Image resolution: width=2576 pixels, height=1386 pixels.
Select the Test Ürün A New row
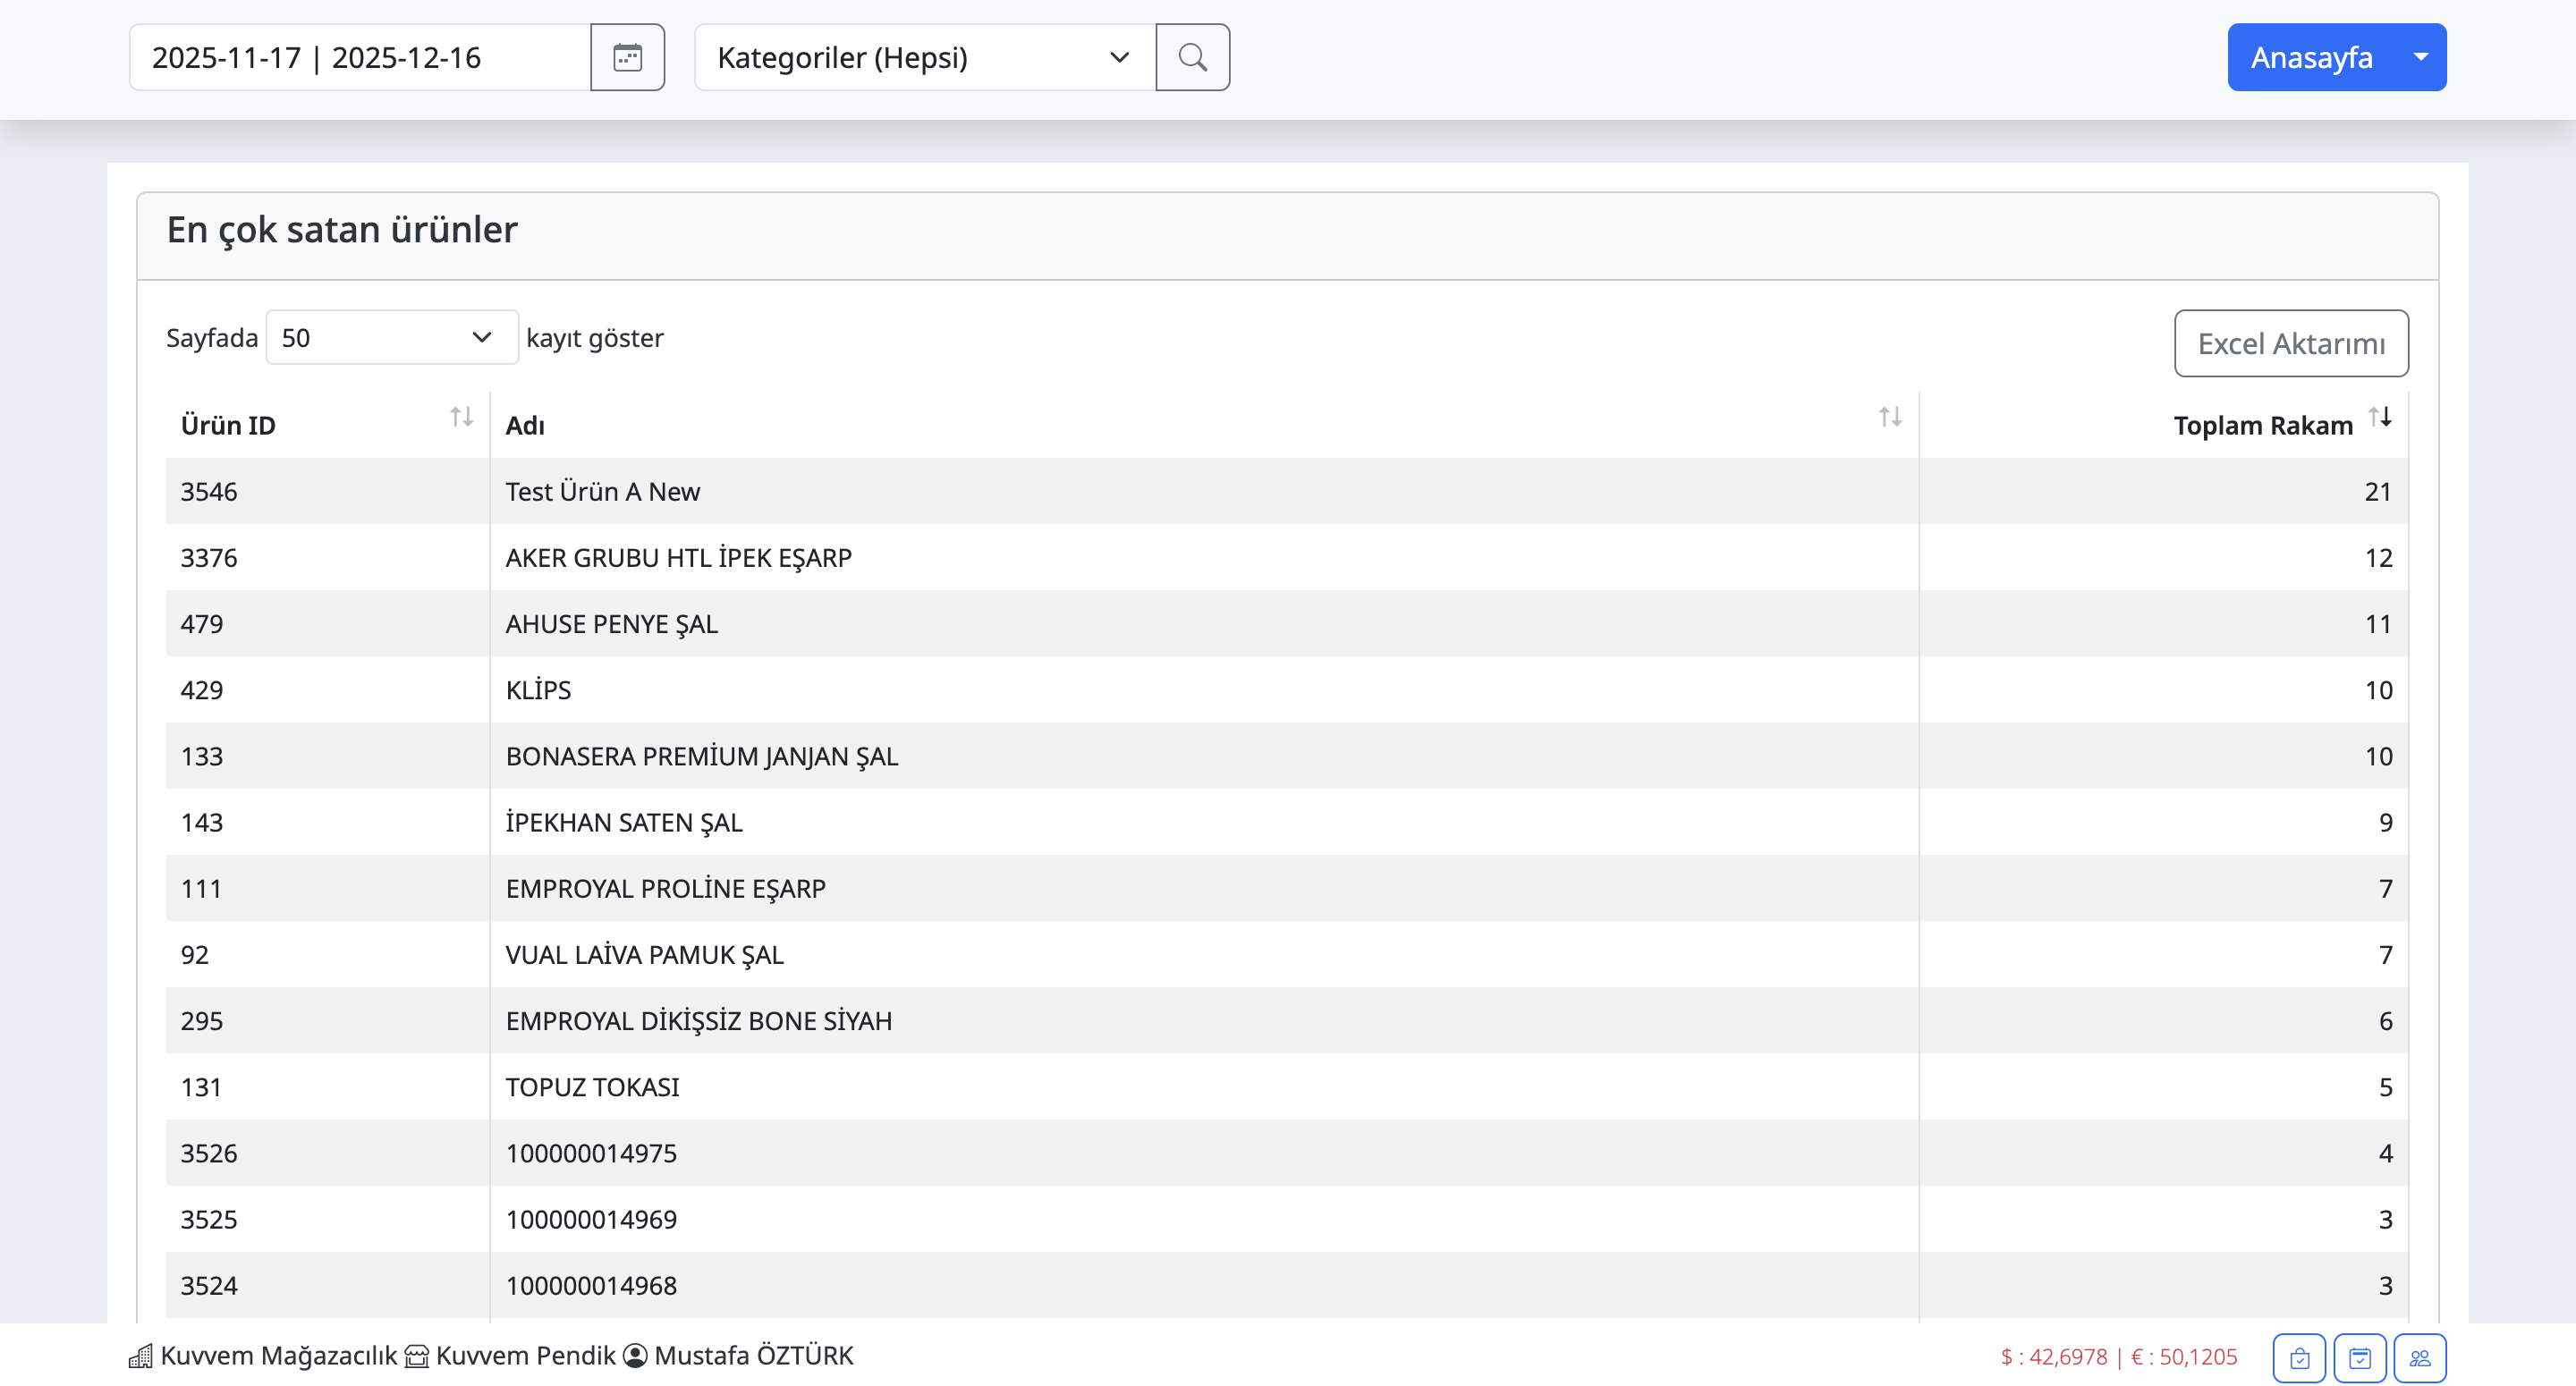pyautogui.click(x=603, y=491)
